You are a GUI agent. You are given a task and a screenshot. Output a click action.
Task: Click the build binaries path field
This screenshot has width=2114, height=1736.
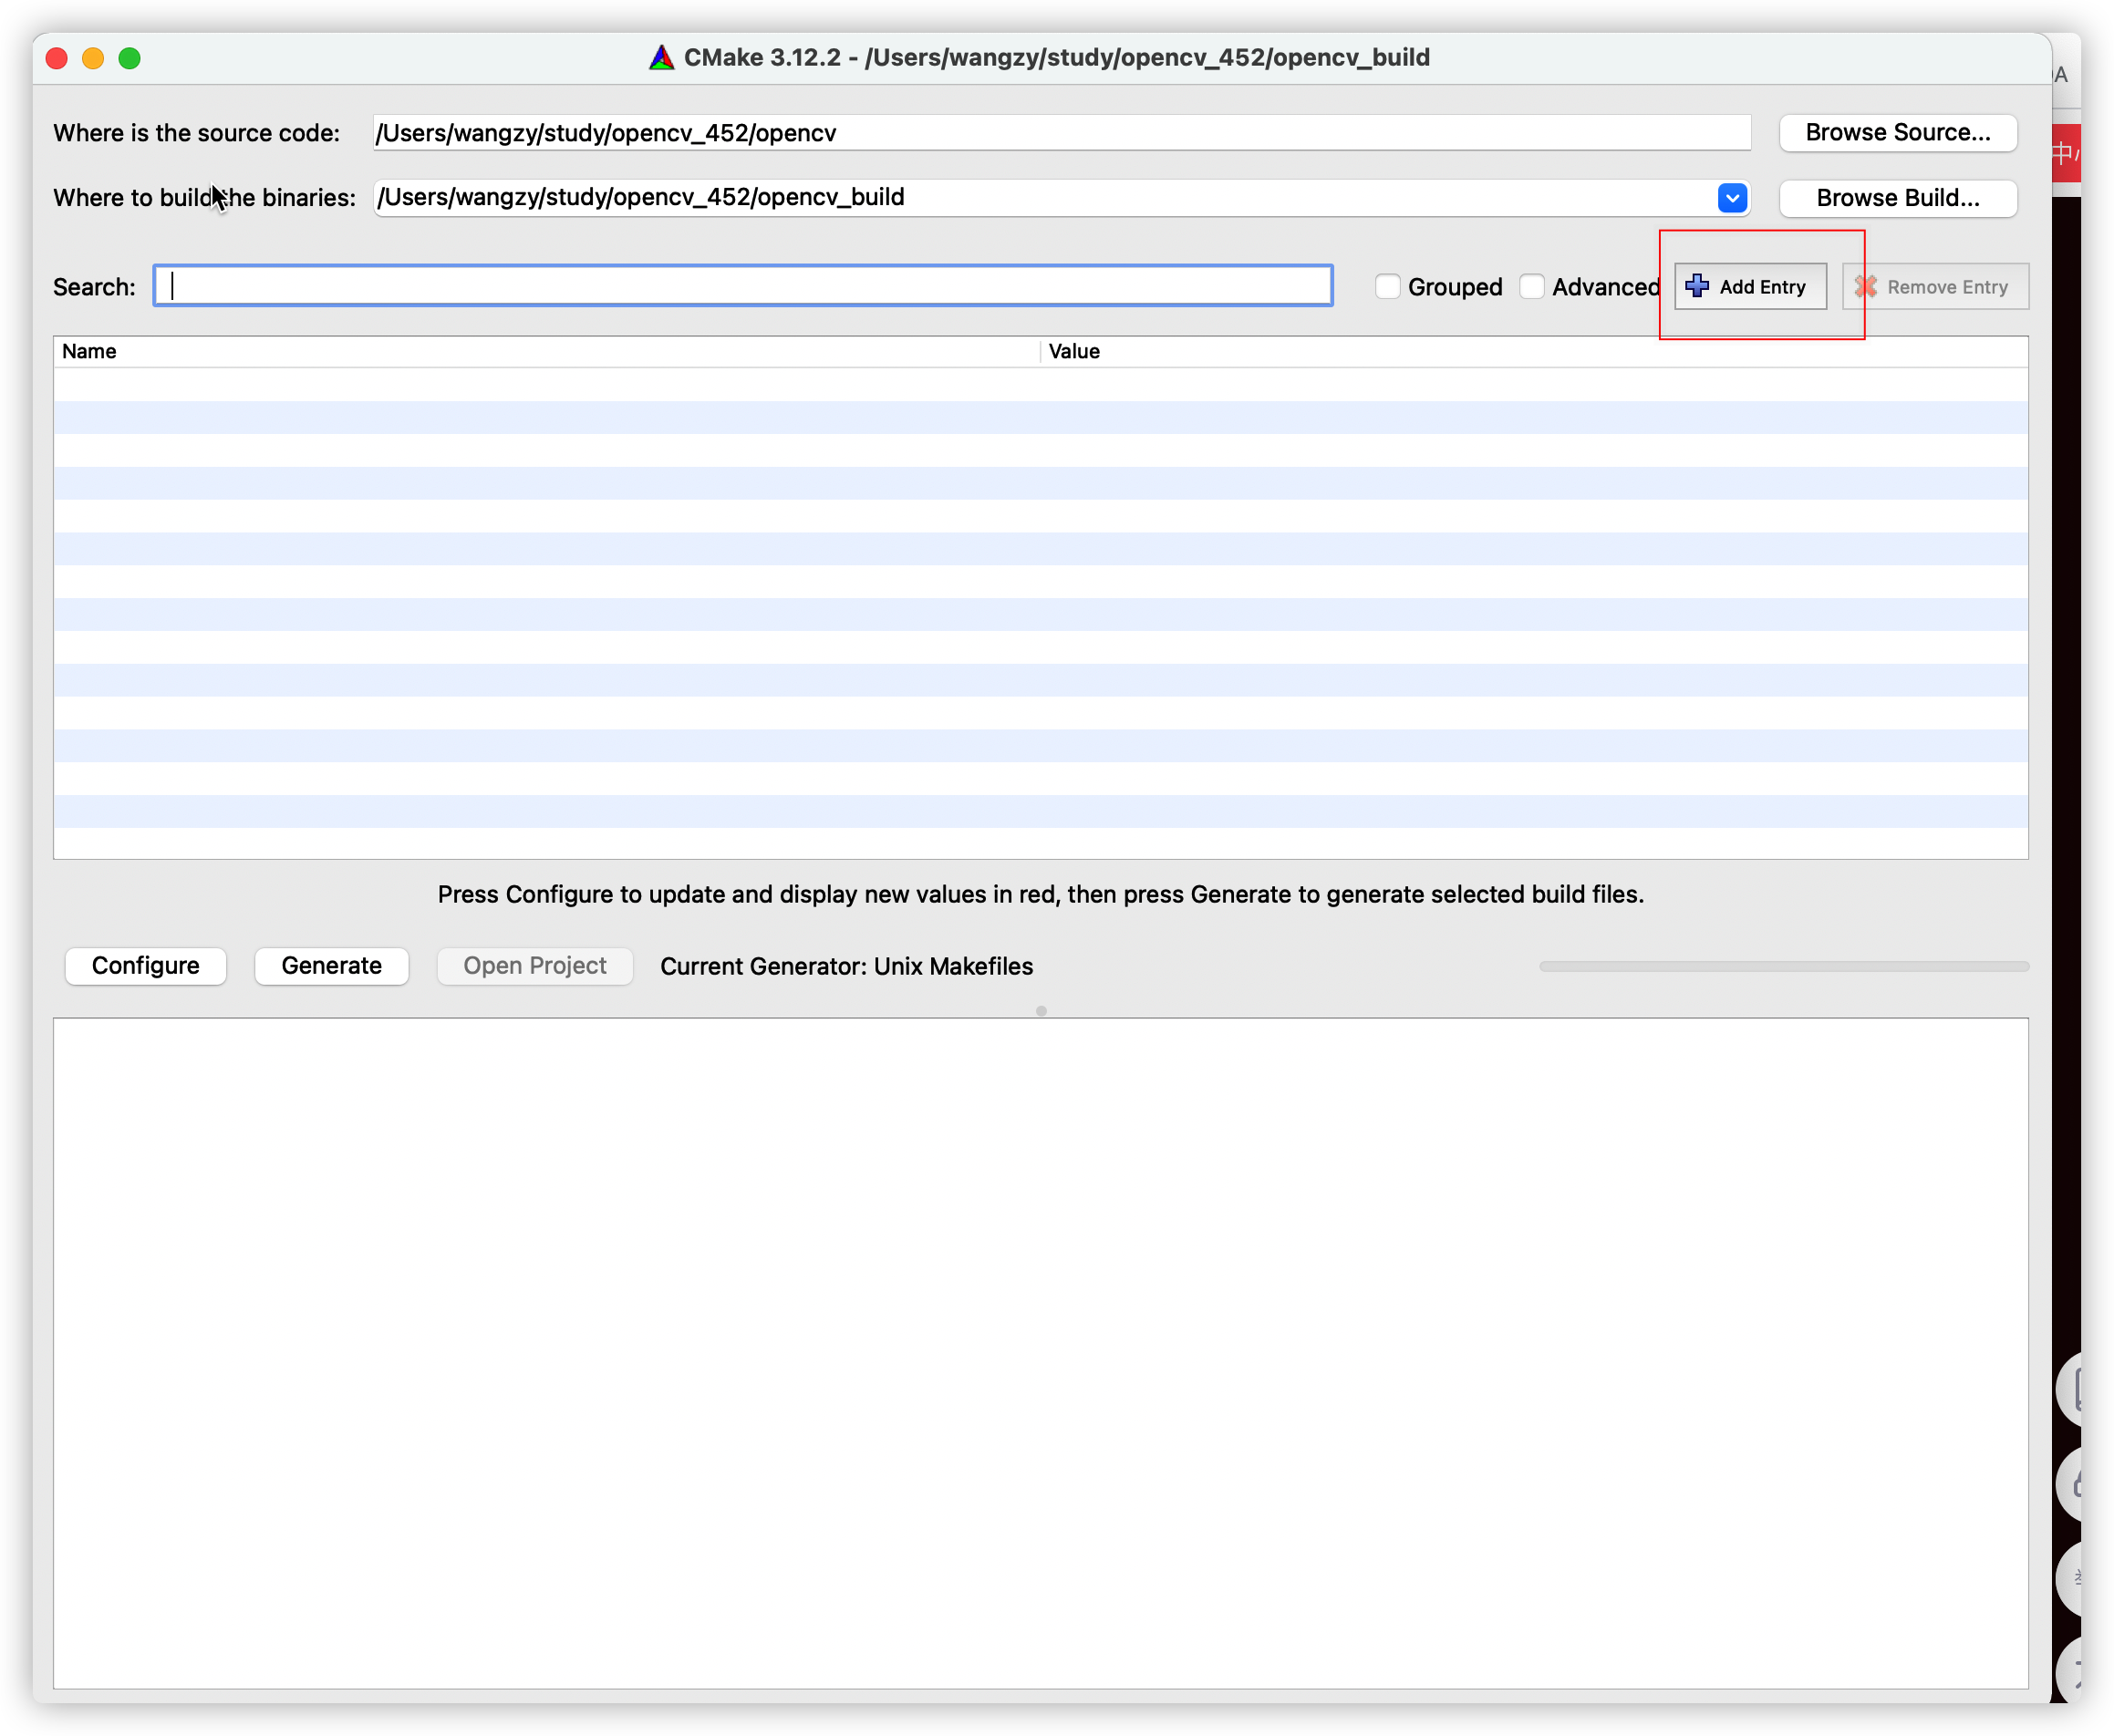(x=1040, y=198)
